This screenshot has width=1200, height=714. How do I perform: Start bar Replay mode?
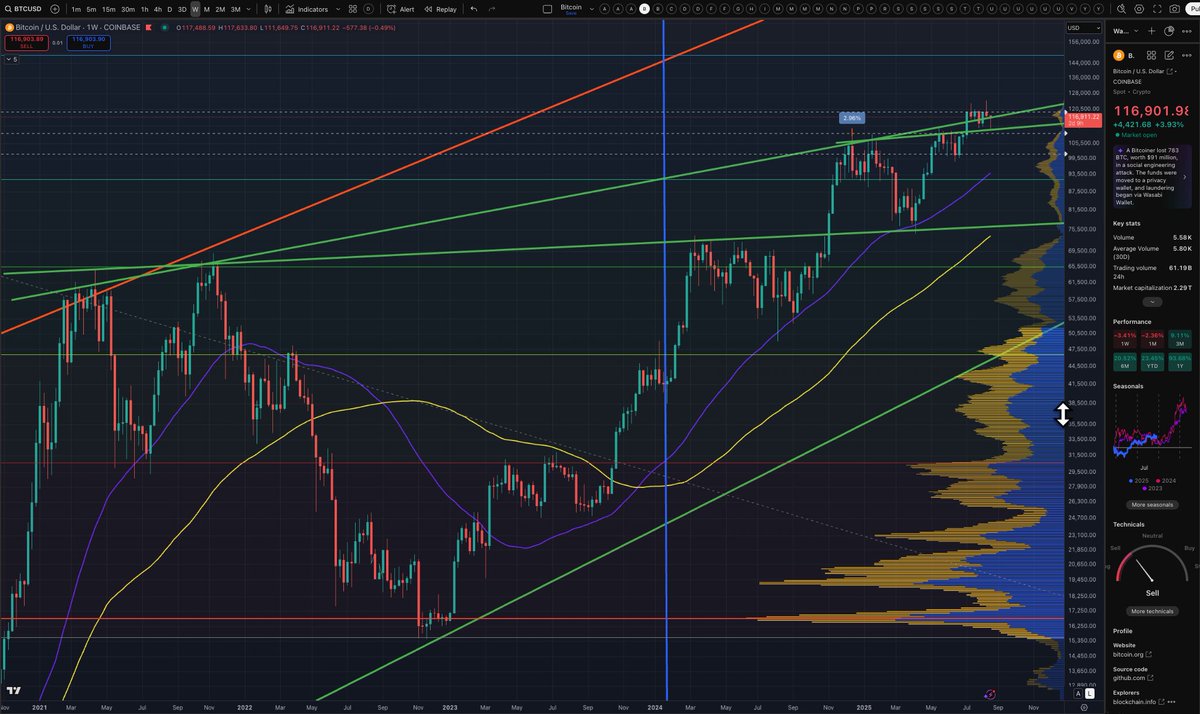[440, 9]
